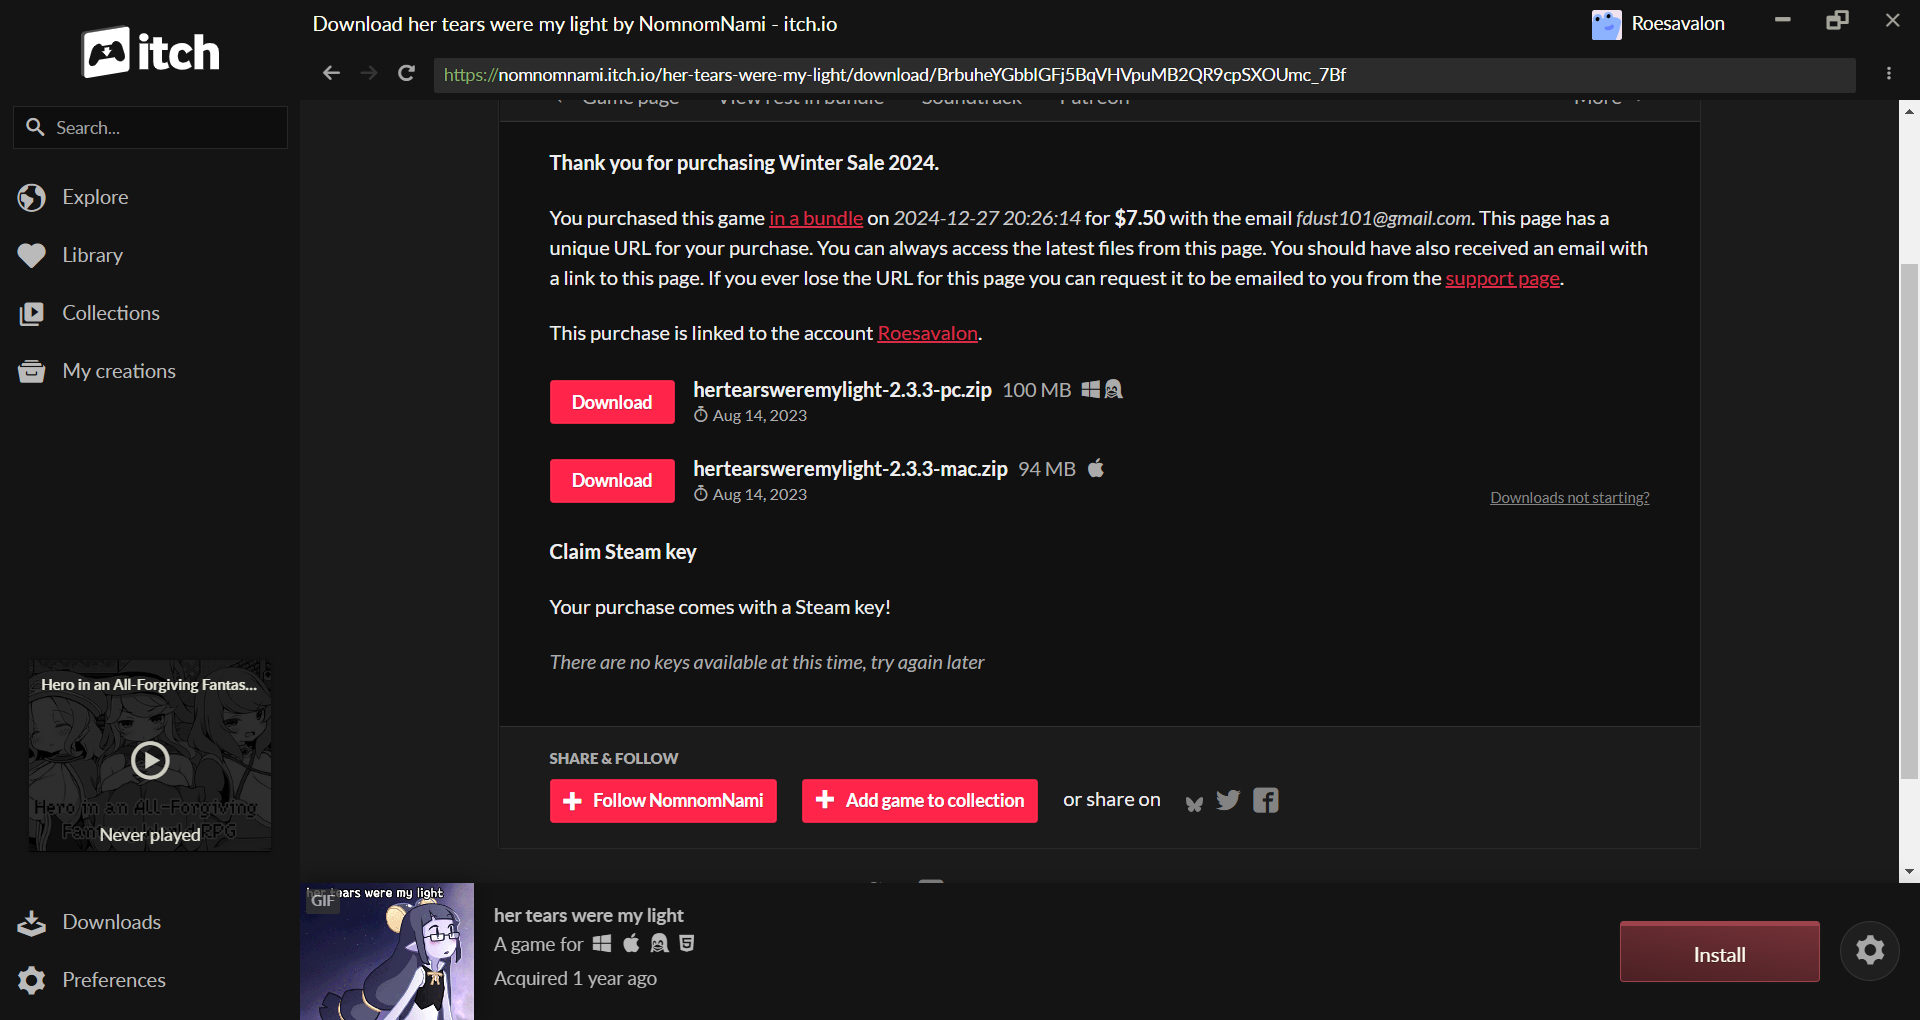
Task: Reload the current page
Action: point(406,73)
